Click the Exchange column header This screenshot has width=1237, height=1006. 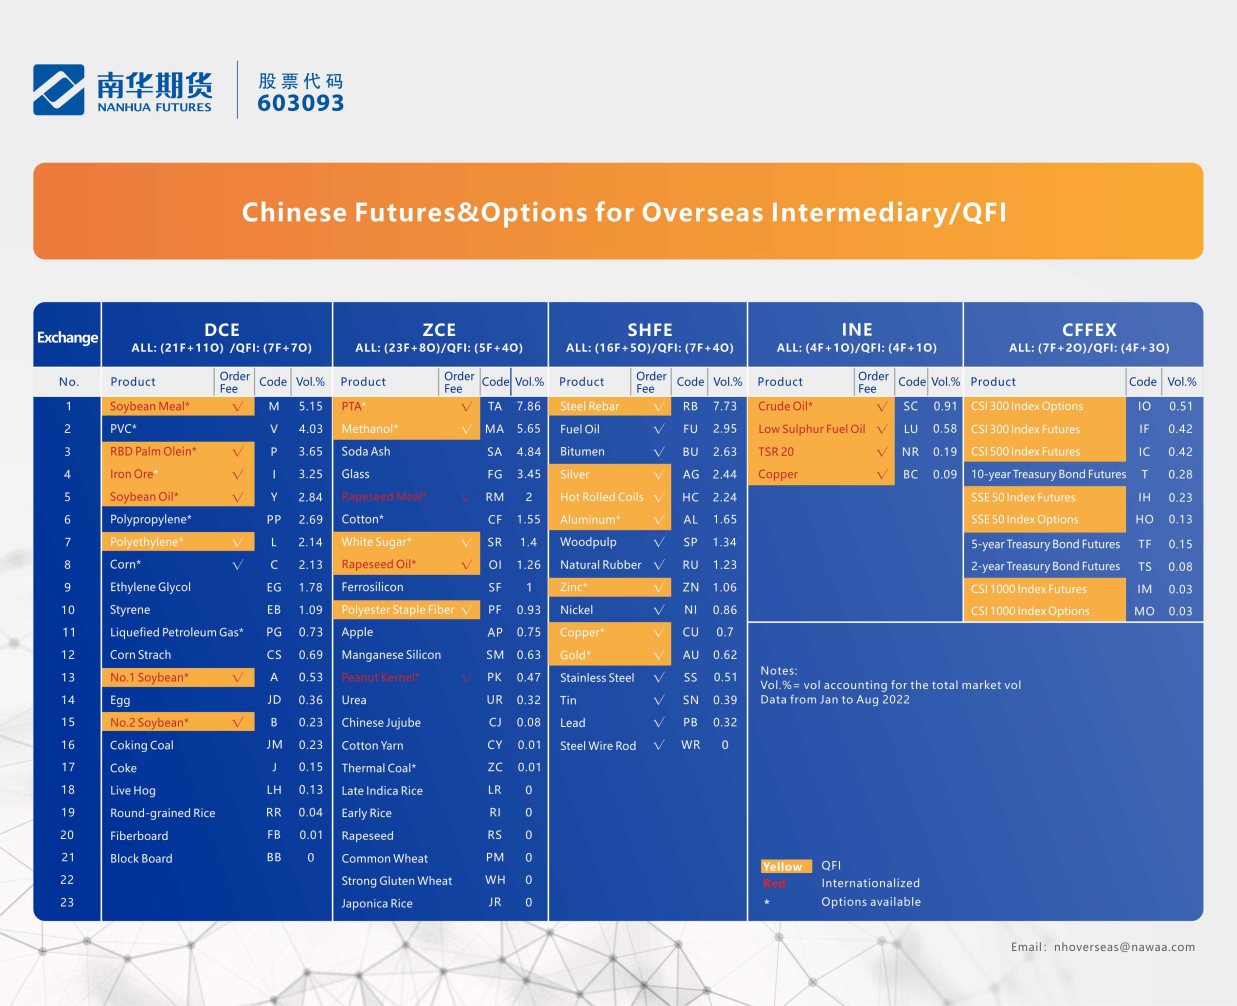tap(68, 338)
